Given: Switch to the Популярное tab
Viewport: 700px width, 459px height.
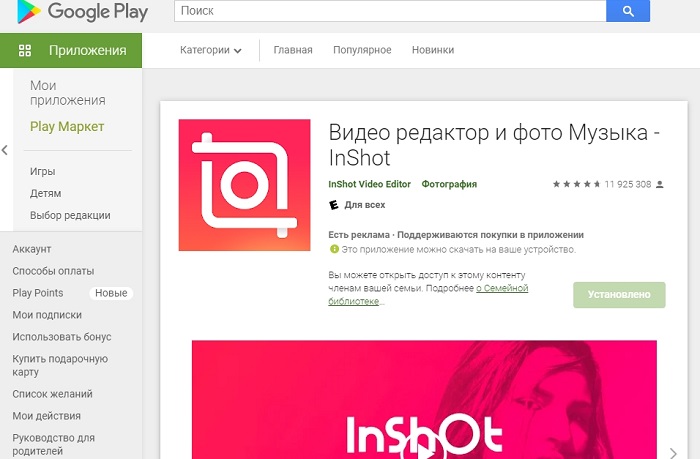Looking at the screenshot, I should pyautogui.click(x=362, y=50).
